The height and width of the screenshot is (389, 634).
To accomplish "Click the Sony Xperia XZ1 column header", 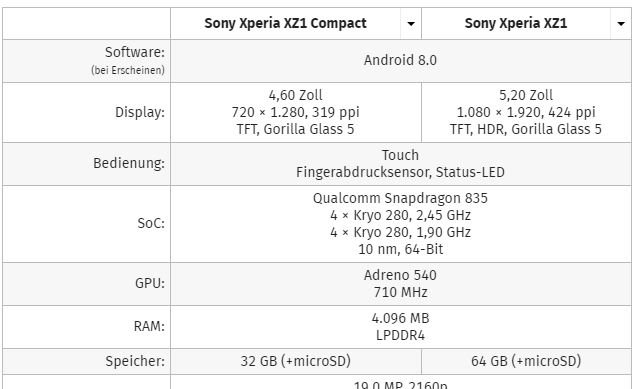I will pos(516,23).
